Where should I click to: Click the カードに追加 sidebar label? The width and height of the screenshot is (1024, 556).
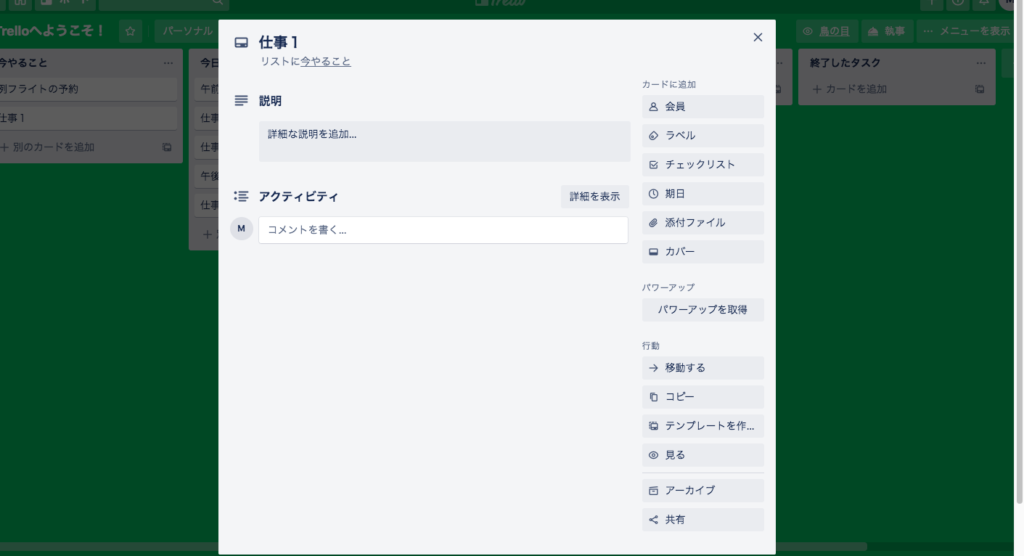coord(669,84)
